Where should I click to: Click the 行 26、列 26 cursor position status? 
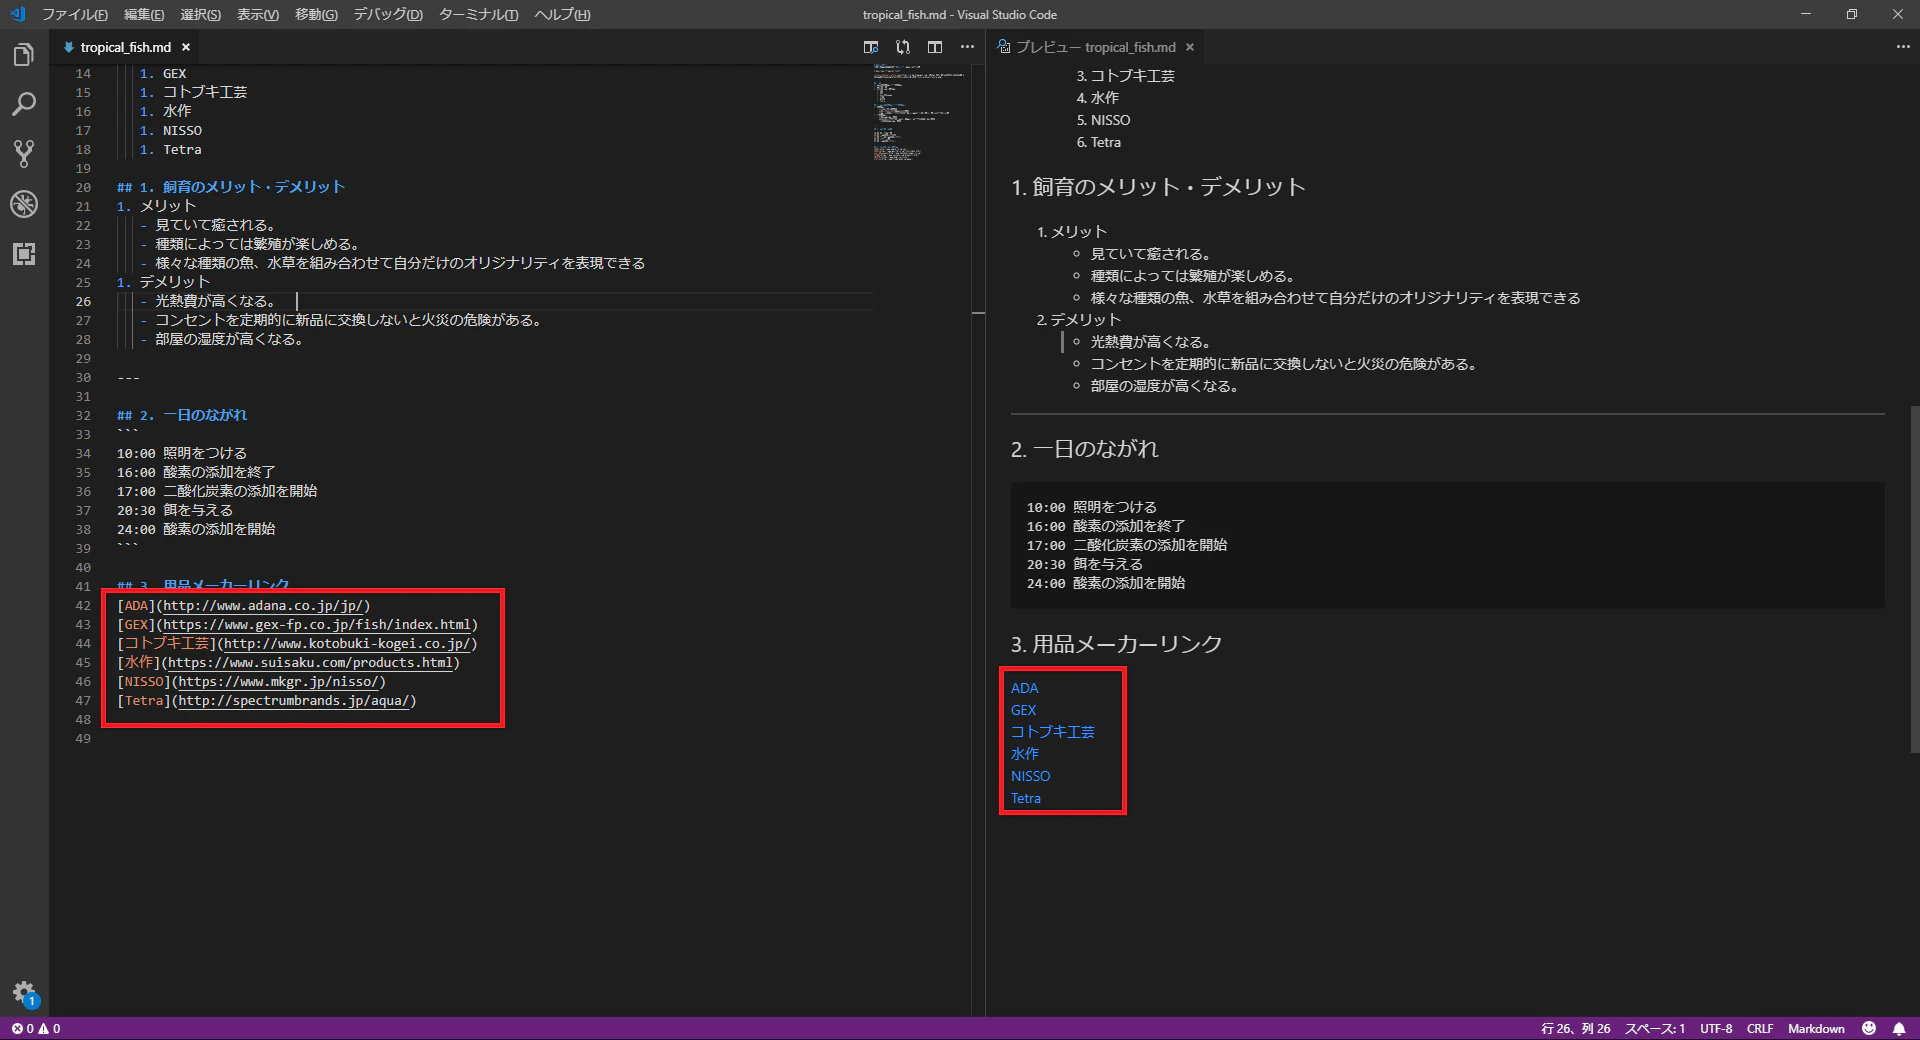[x=1575, y=1028]
